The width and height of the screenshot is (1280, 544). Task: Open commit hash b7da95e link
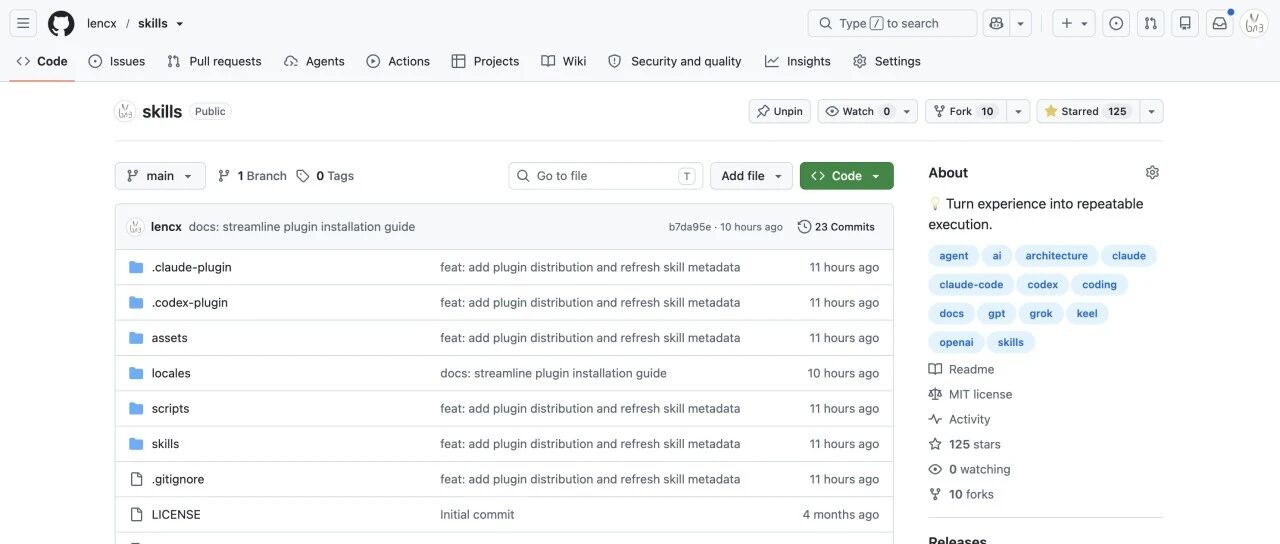[x=690, y=227]
